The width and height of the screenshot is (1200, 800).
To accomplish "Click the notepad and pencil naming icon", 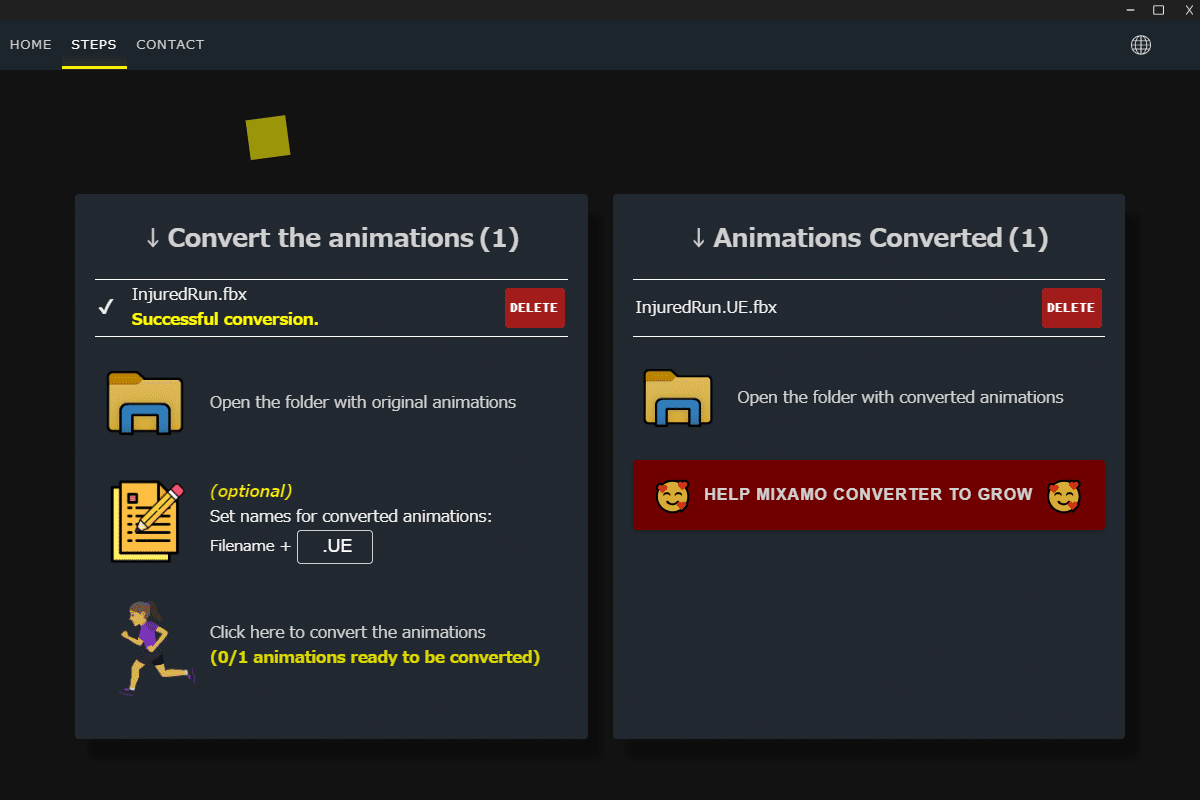I will pyautogui.click(x=148, y=521).
